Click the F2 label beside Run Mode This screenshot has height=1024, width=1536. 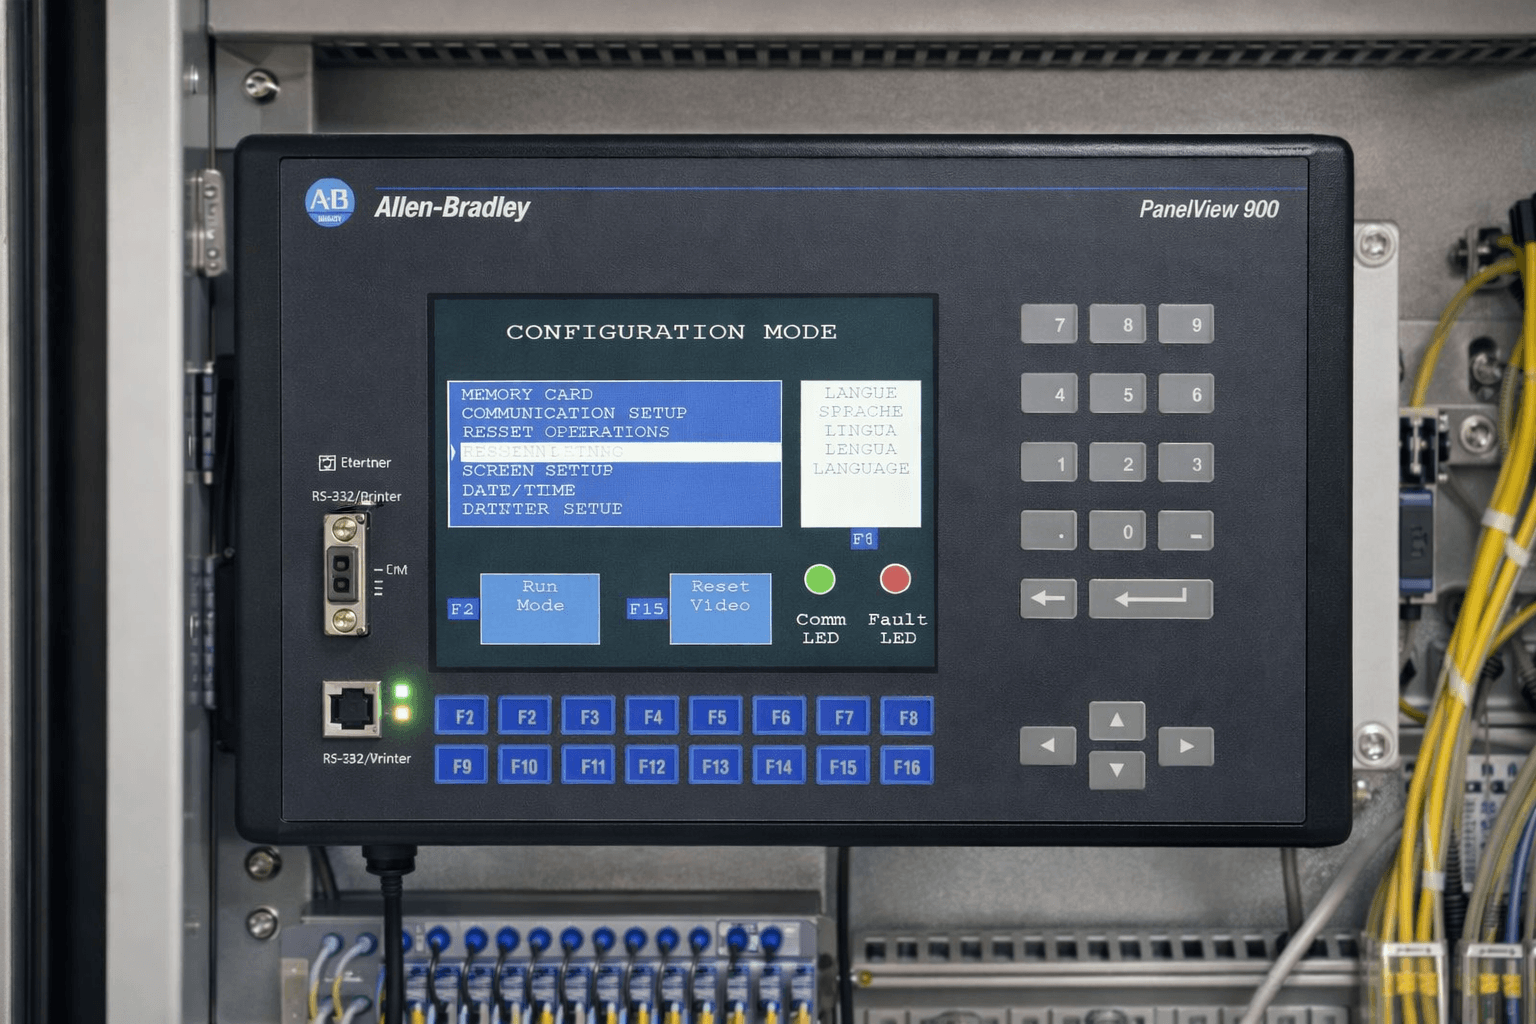(x=462, y=609)
